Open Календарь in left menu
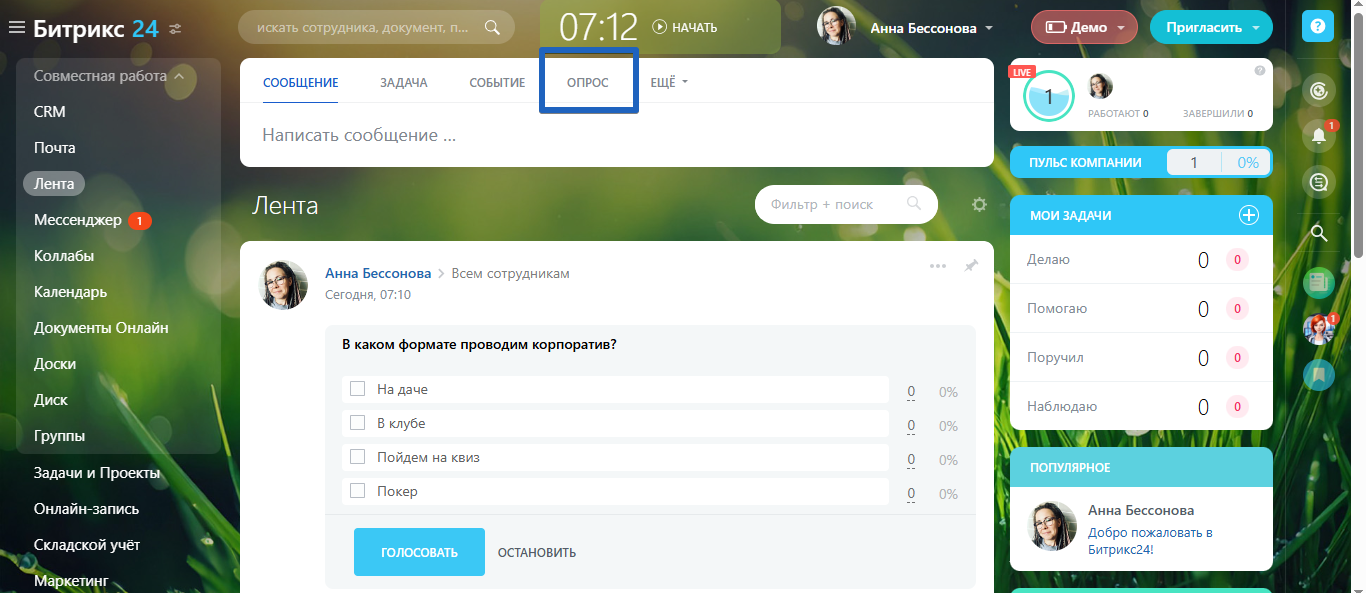This screenshot has width=1366, height=593. [x=70, y=292]
